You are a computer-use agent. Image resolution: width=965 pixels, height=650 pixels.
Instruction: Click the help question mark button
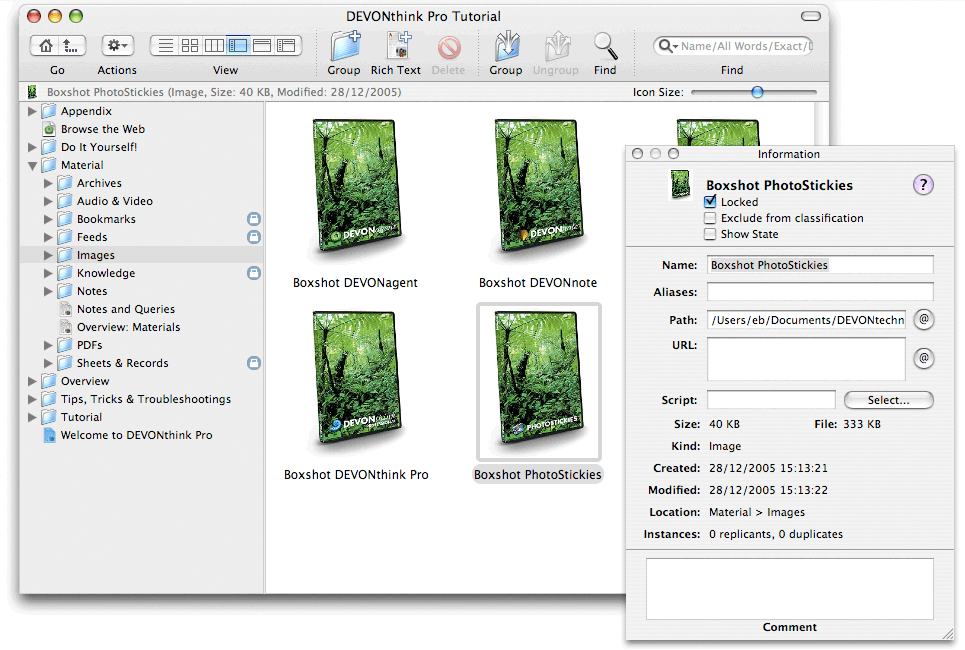click(923, 184)
